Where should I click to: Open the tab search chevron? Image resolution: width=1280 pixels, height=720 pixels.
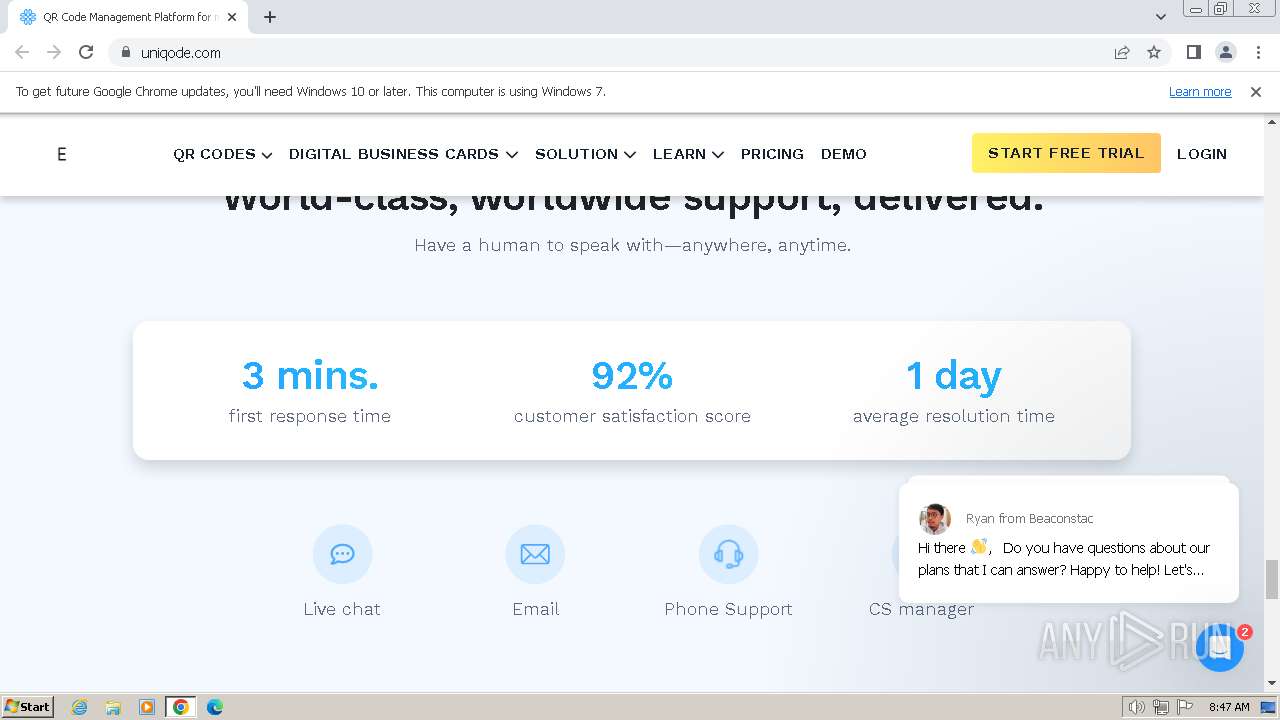(x=1161, y=17)
